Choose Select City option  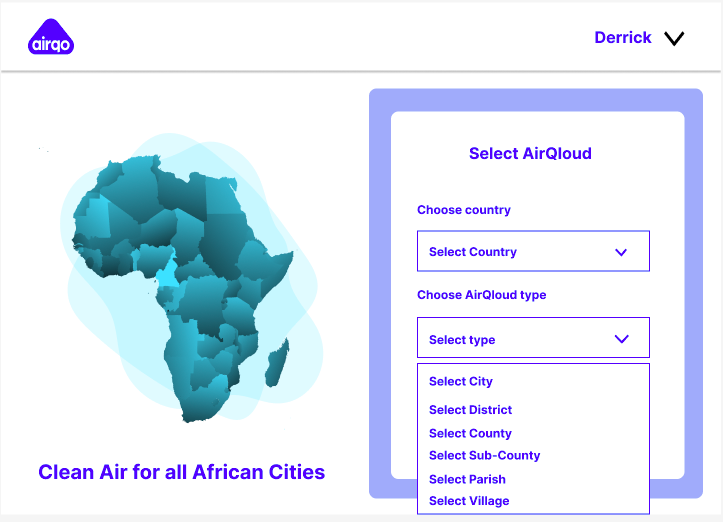pyautogui.click(x=461, y=381)
